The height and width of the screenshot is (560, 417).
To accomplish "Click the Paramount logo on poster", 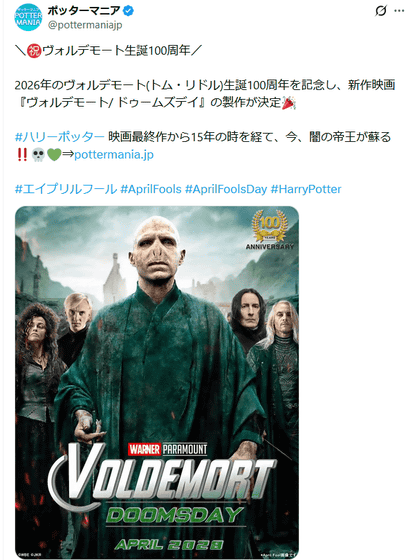I will tap(185, 449).
